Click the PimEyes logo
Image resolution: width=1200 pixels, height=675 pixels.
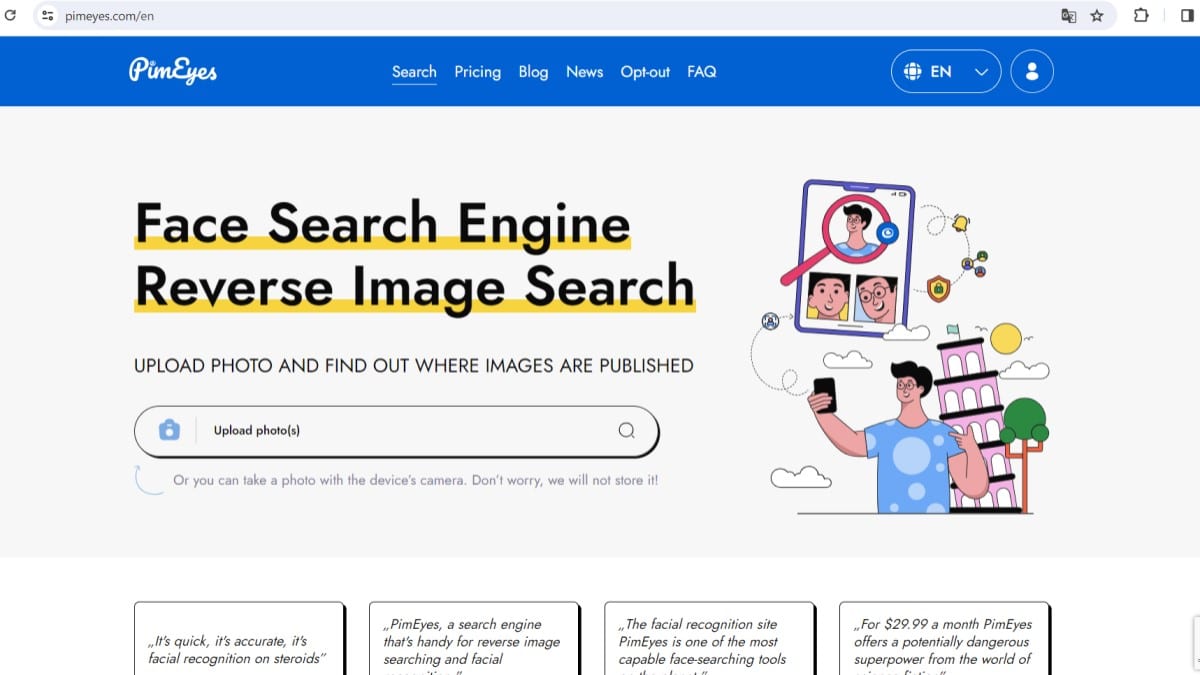point(172,71)
